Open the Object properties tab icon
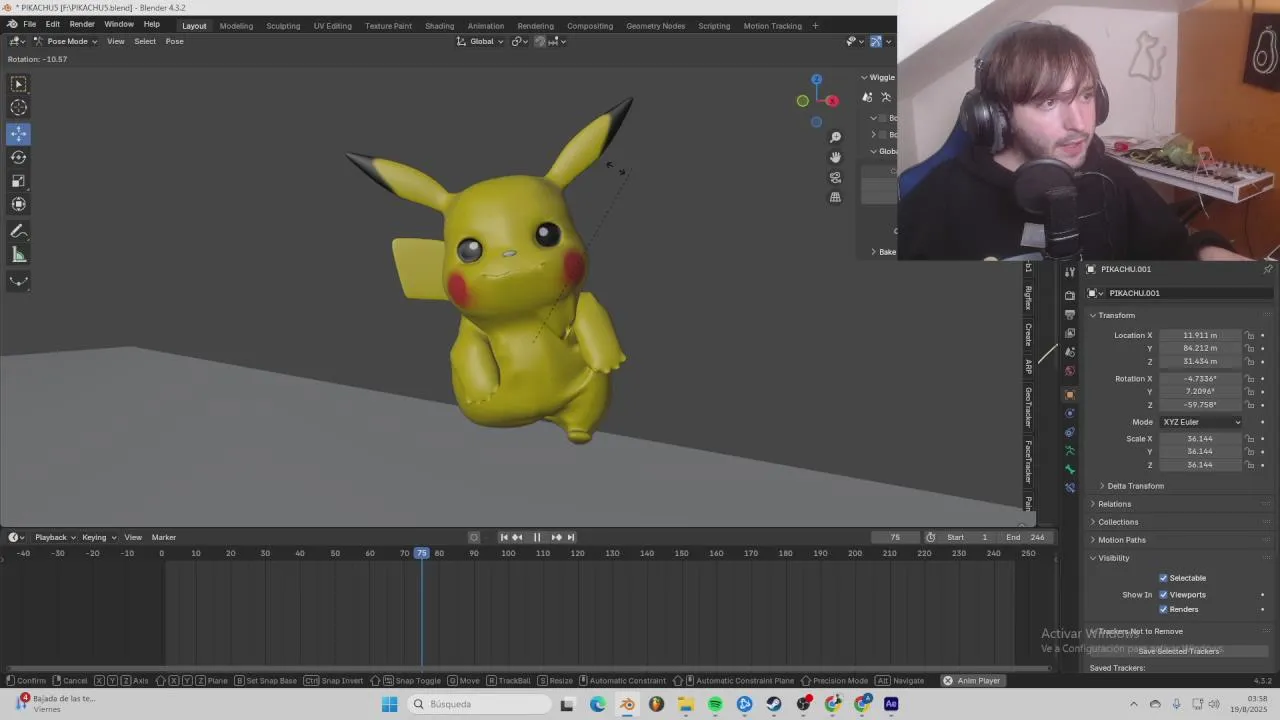1280x720 pixels. [x=1070, y=395]
